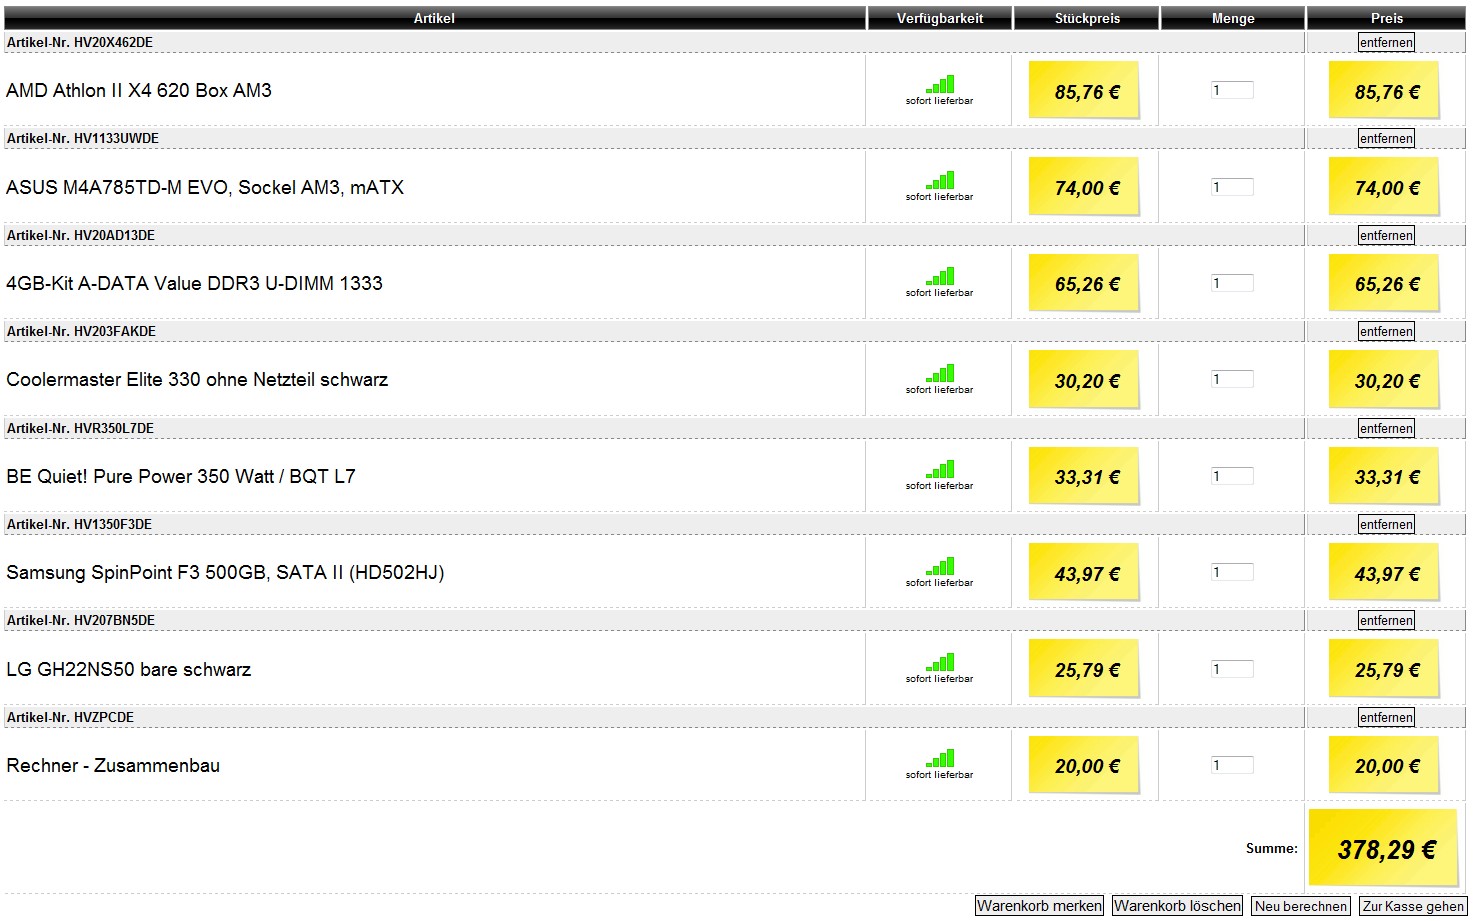1473x921 pixels.
Task: Click Neu berechnen button
Action: click(1301, 905)
